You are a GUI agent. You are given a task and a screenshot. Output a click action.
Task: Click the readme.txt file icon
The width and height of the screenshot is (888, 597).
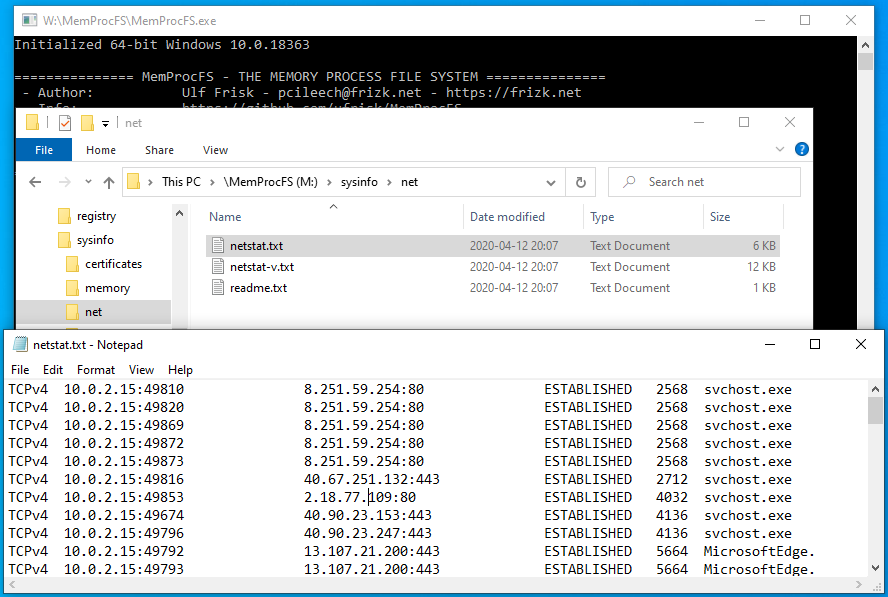(218, 287)
